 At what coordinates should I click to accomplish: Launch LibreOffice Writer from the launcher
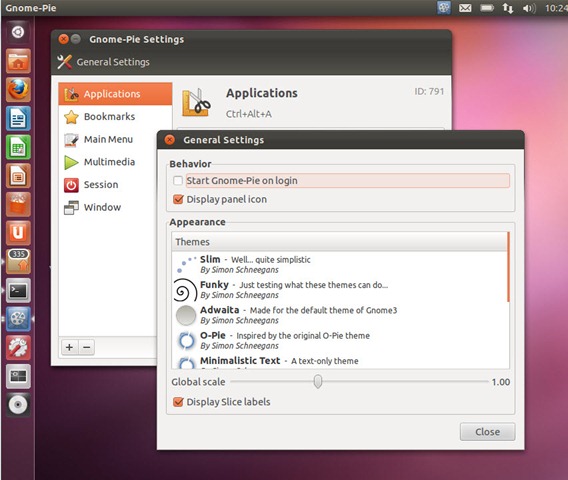coord(18,118)
